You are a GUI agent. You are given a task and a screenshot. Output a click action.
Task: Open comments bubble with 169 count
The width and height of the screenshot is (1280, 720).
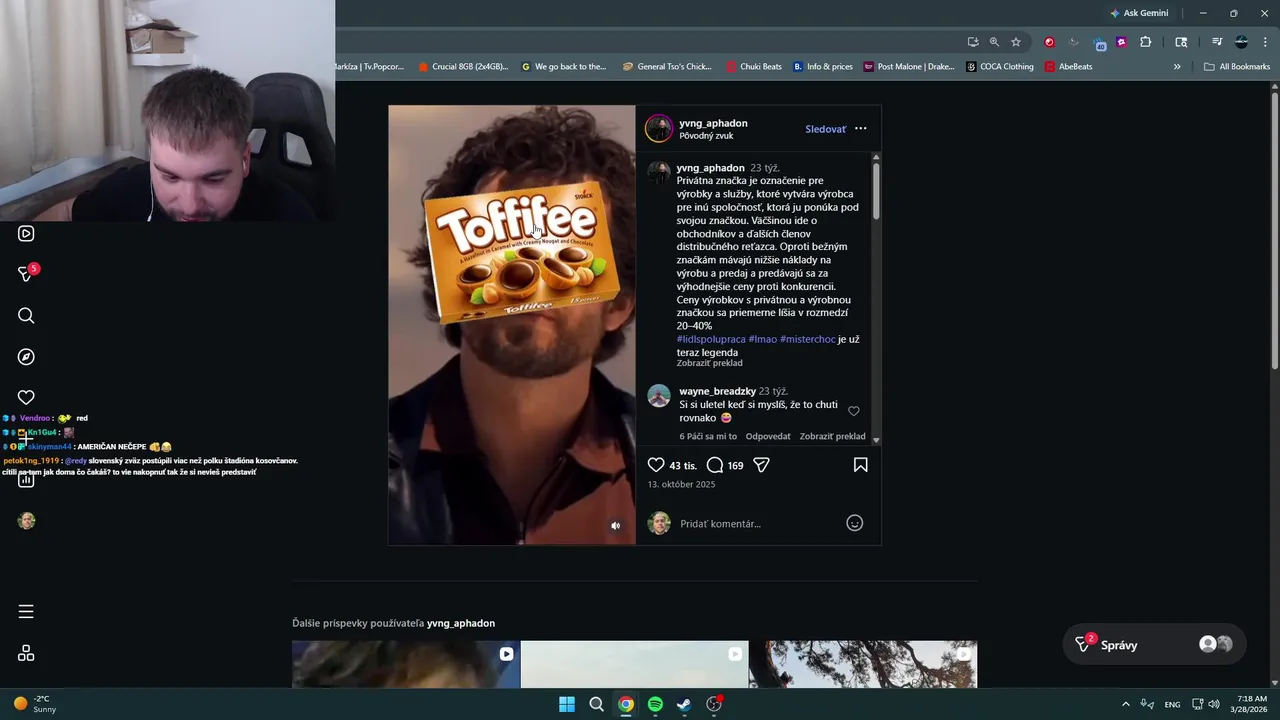coord(725,465)
